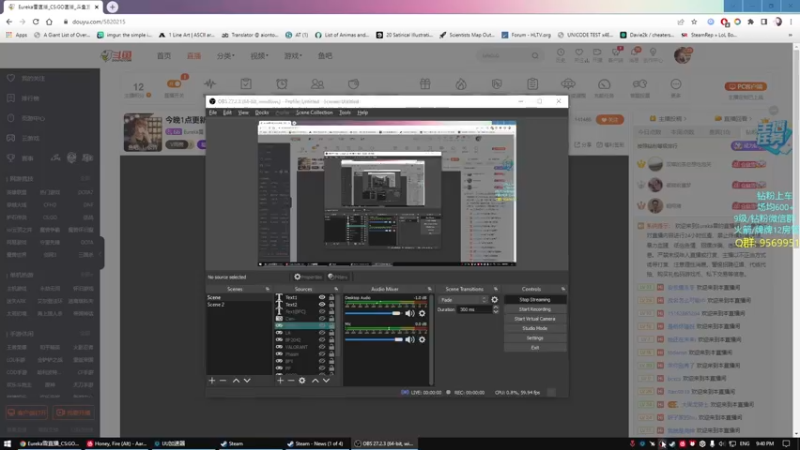Click Start Virtual Camera
800x450 pixels.
coord(535,319)
